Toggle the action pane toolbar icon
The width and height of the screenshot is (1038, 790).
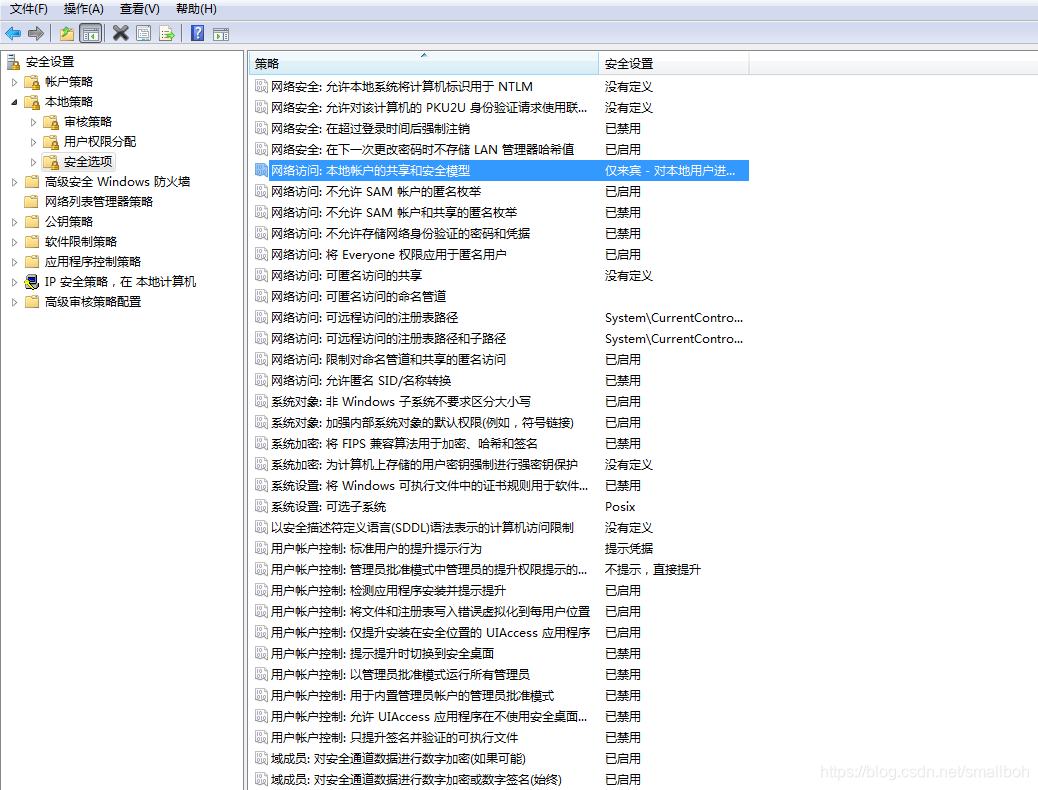pos(221,34)
